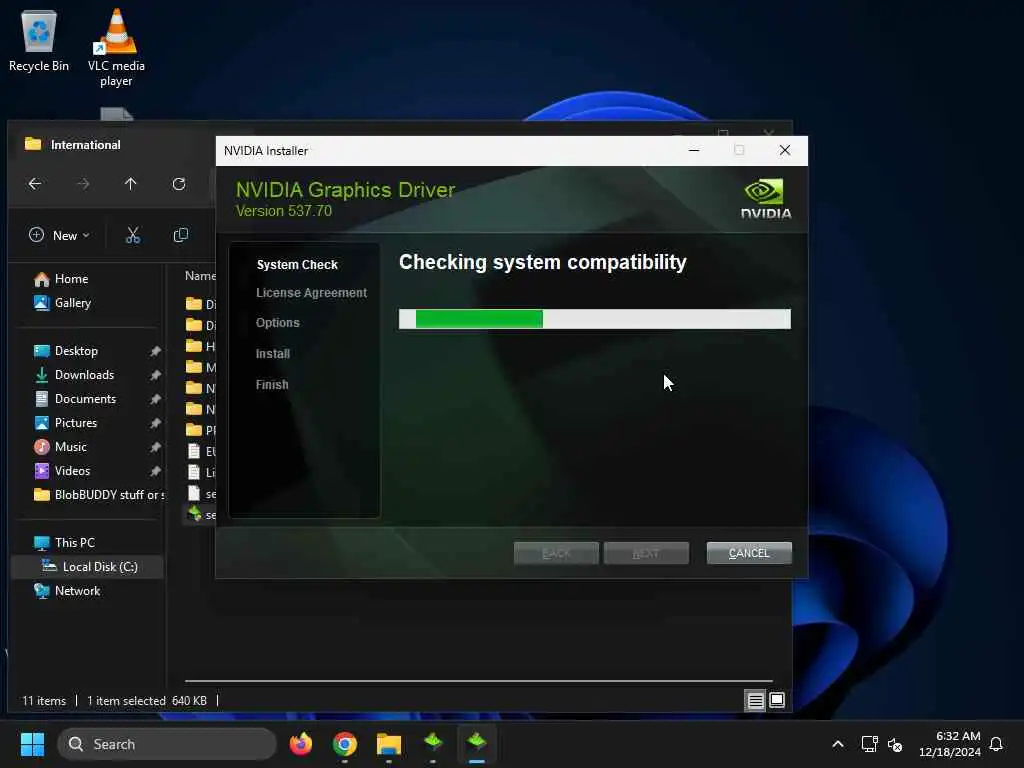Click the Cut scissors icon in Explorer
This screenshot has height=768, width=1024.
click(133, 235)
